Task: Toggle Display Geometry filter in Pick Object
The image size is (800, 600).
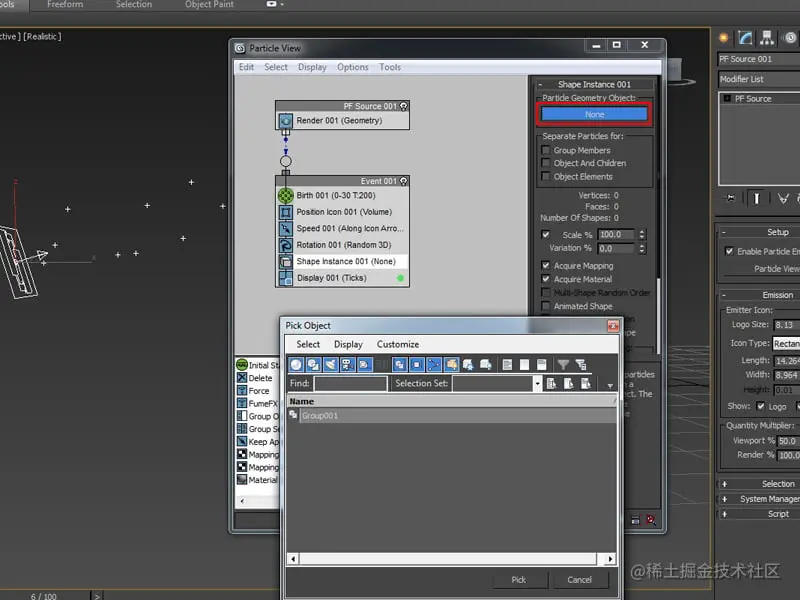Action: click(296, 364)
